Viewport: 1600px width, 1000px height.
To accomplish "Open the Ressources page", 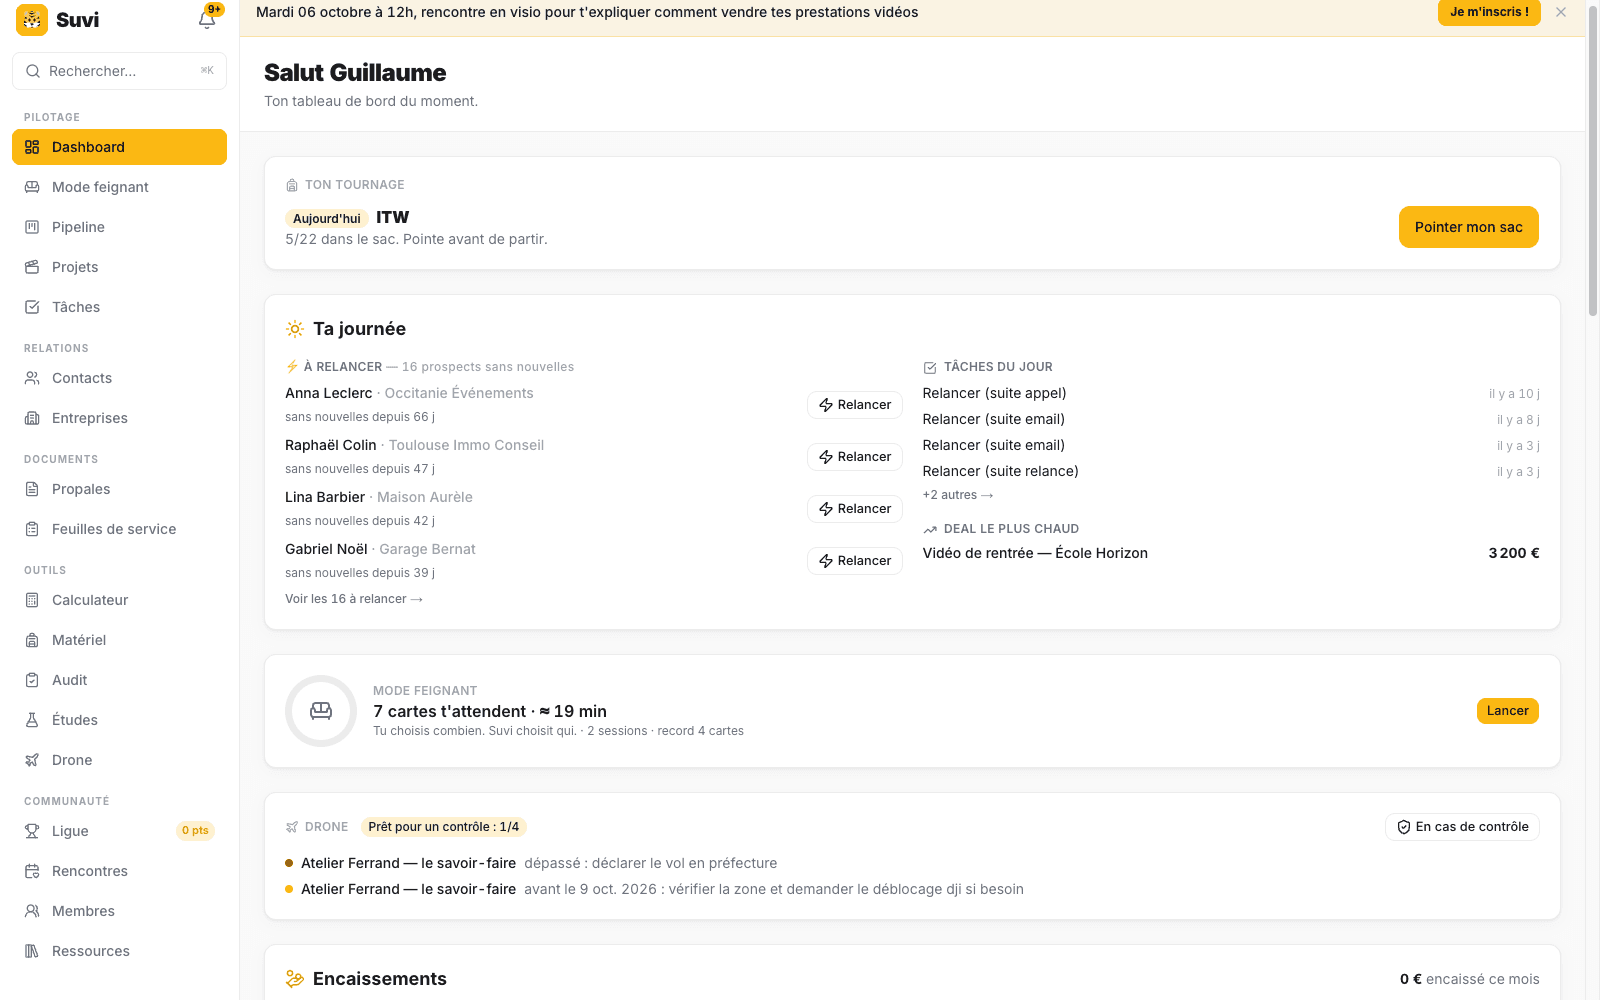I will coord(119,951).
